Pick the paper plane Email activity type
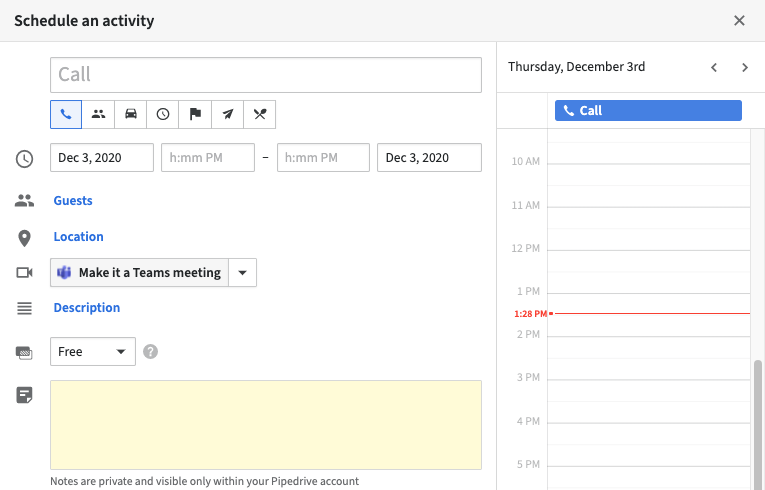The height and width of the screenshot is (490, 765). coord(227,114)
